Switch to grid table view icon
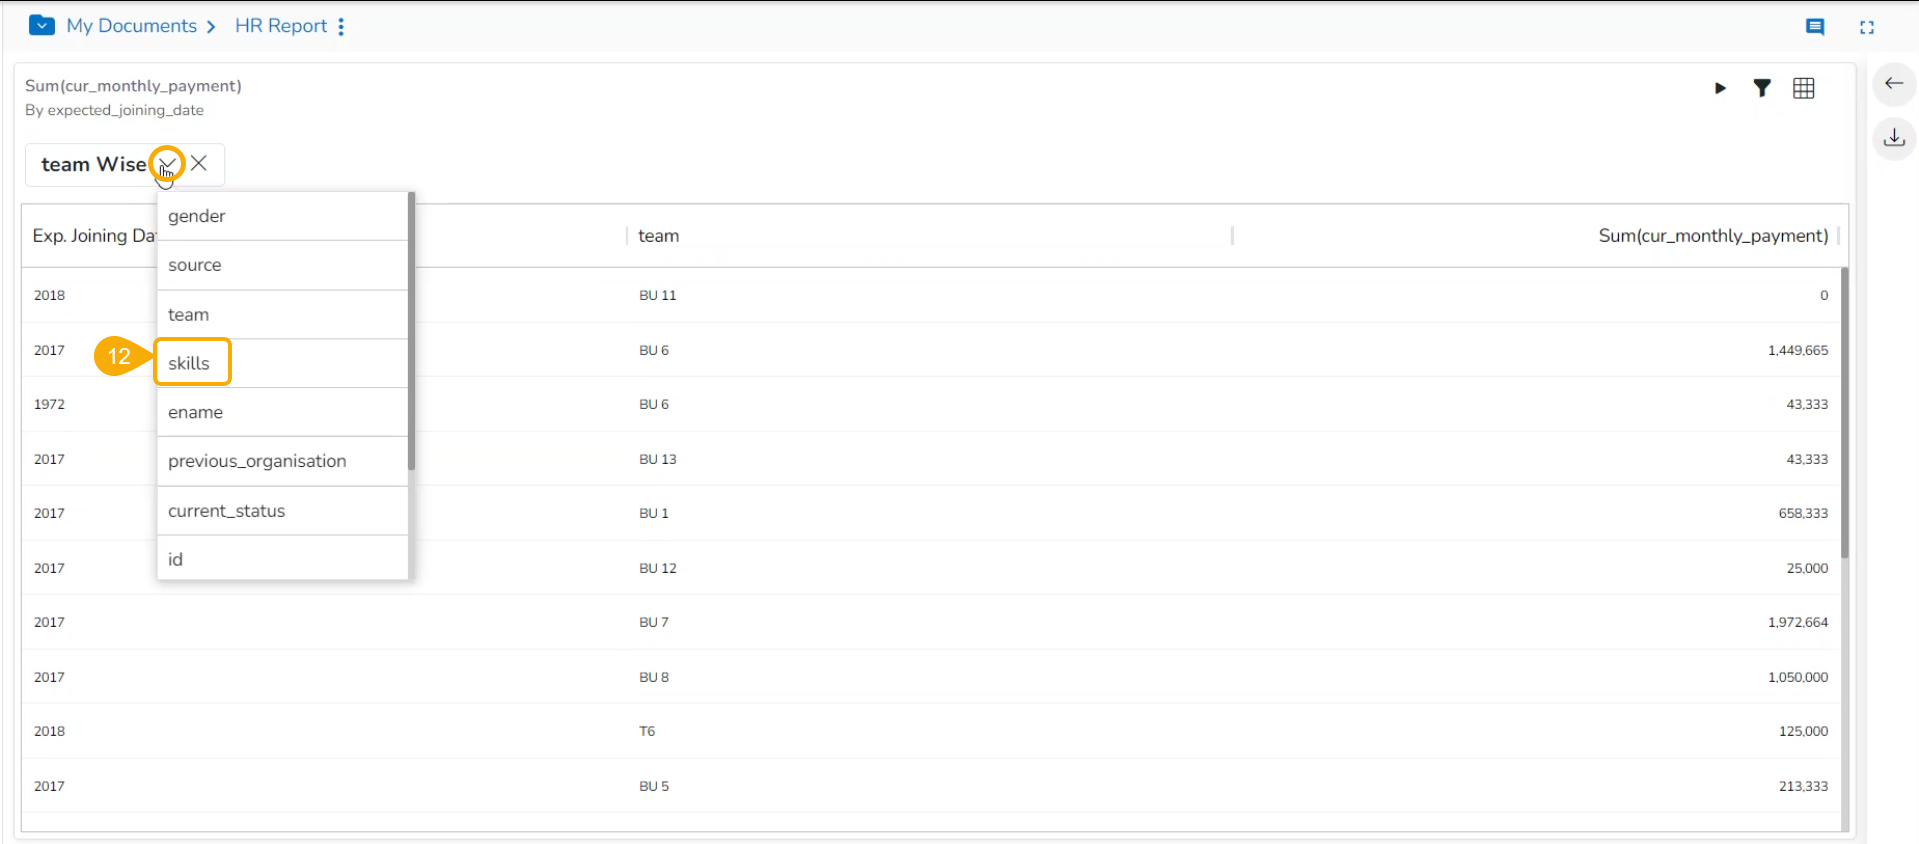1919x844 pixels. [1803, 88]
